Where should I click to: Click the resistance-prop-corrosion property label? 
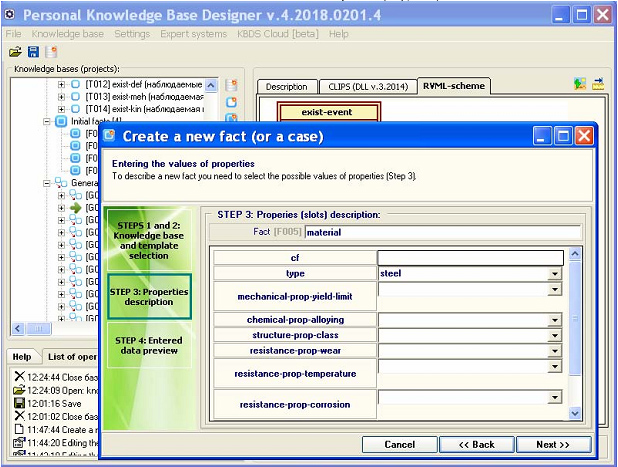coord(295,404)
